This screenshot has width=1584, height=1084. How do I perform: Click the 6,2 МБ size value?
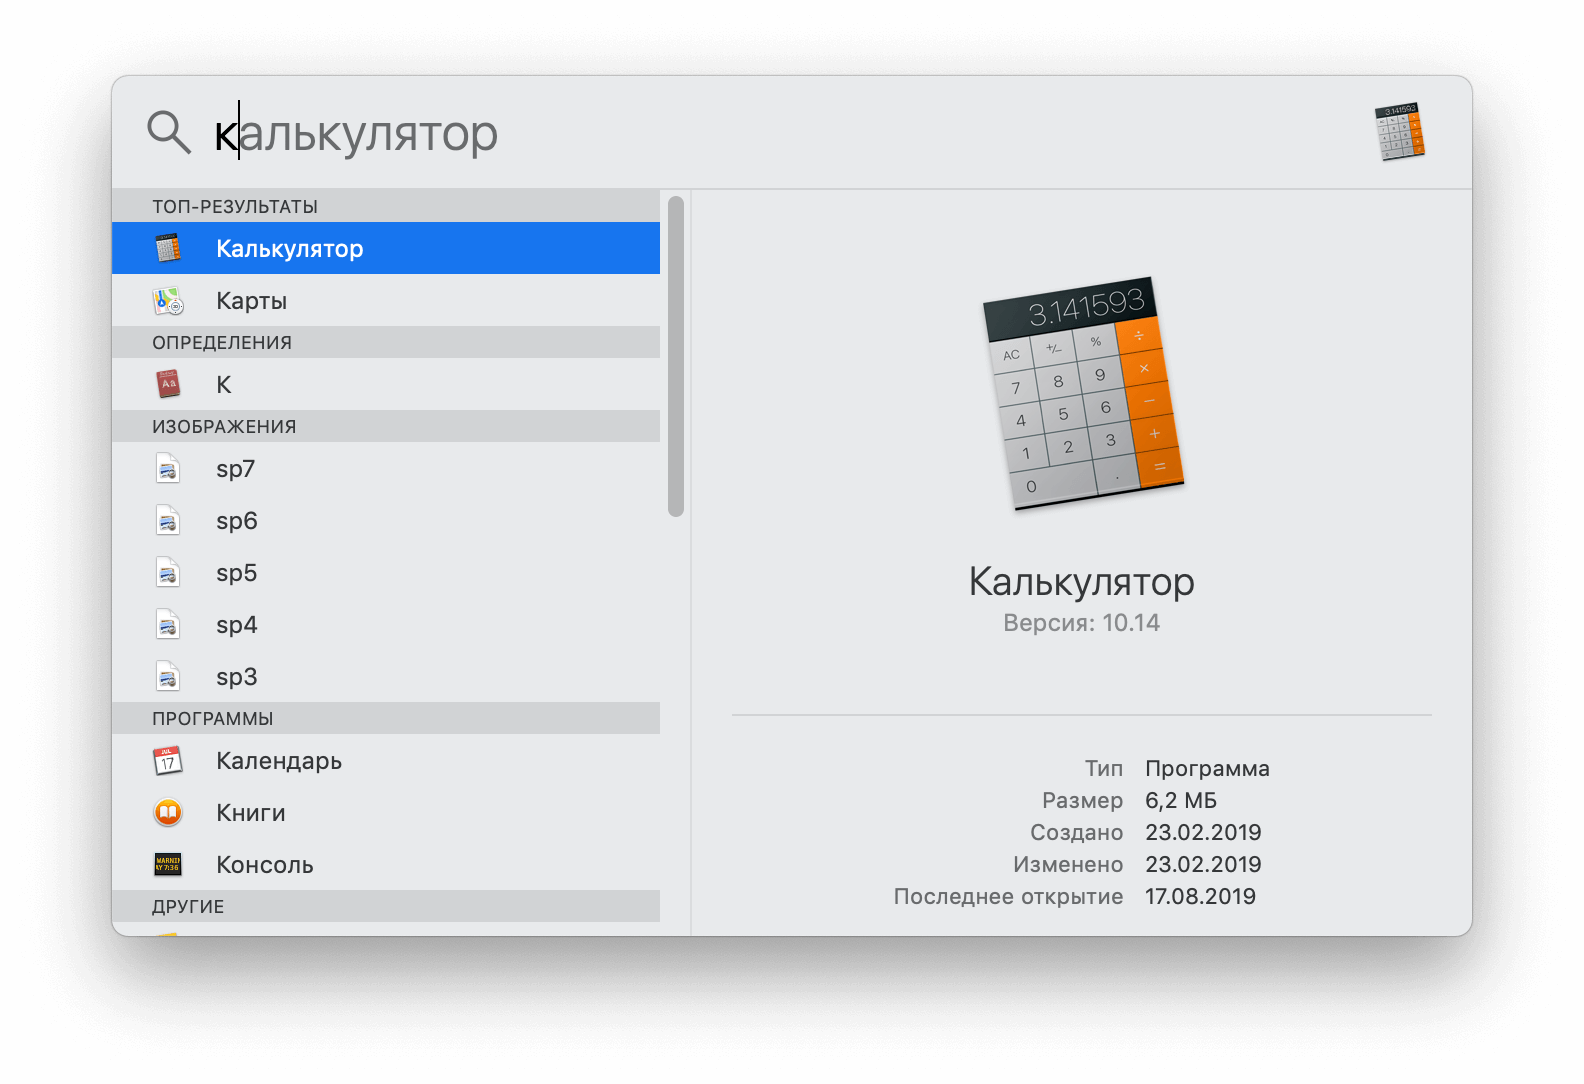click(x=1181, y=801)
